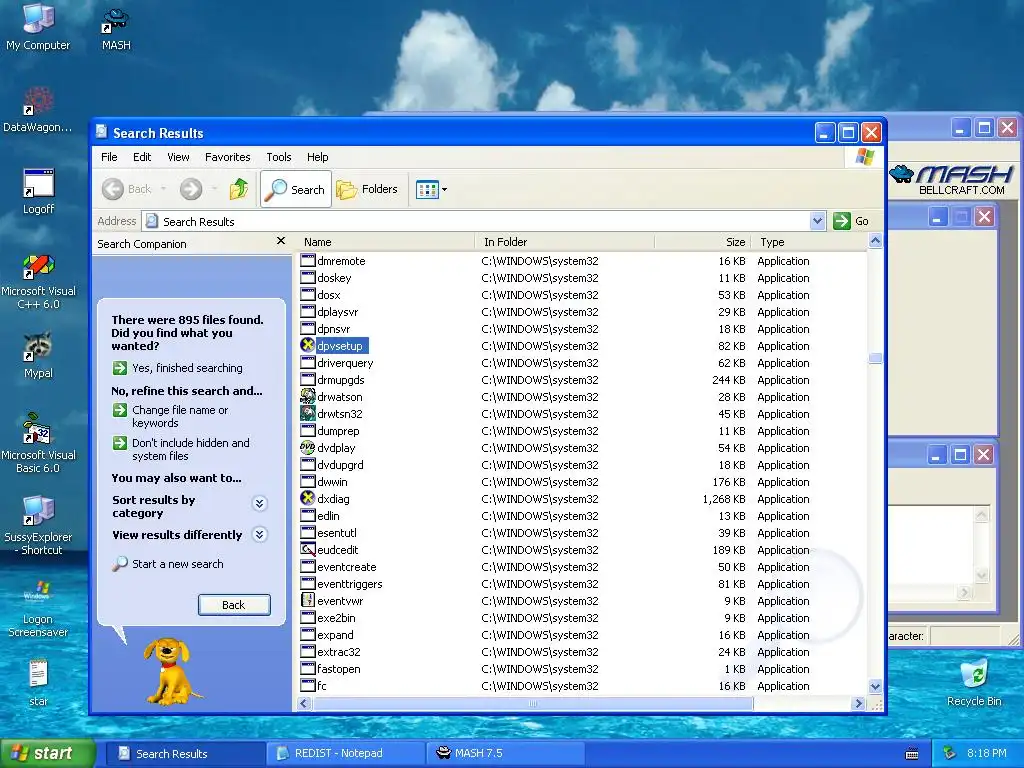
Task: Open the Help menu
Action: pyautogui.click(x=317, y=157)
